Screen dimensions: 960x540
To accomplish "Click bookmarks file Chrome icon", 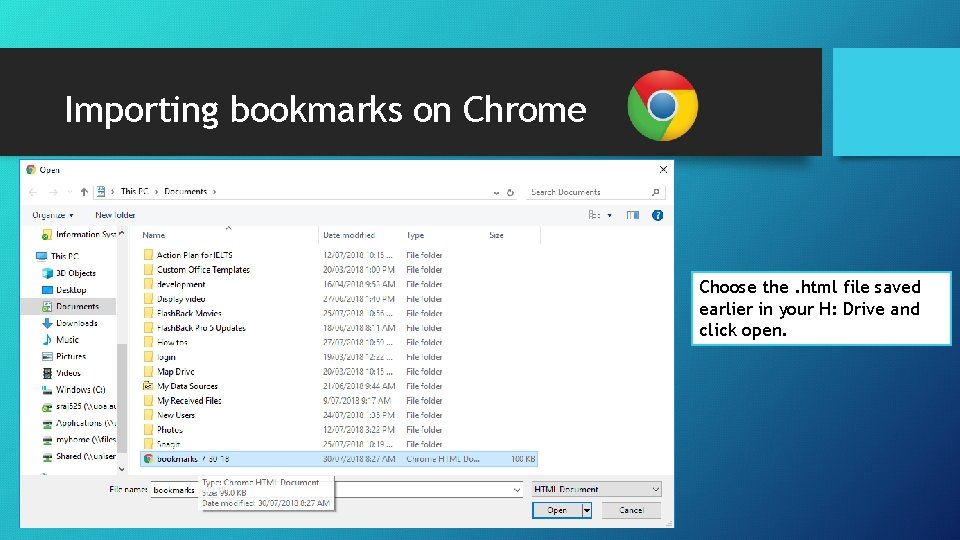I will click(x=148, y=459).
